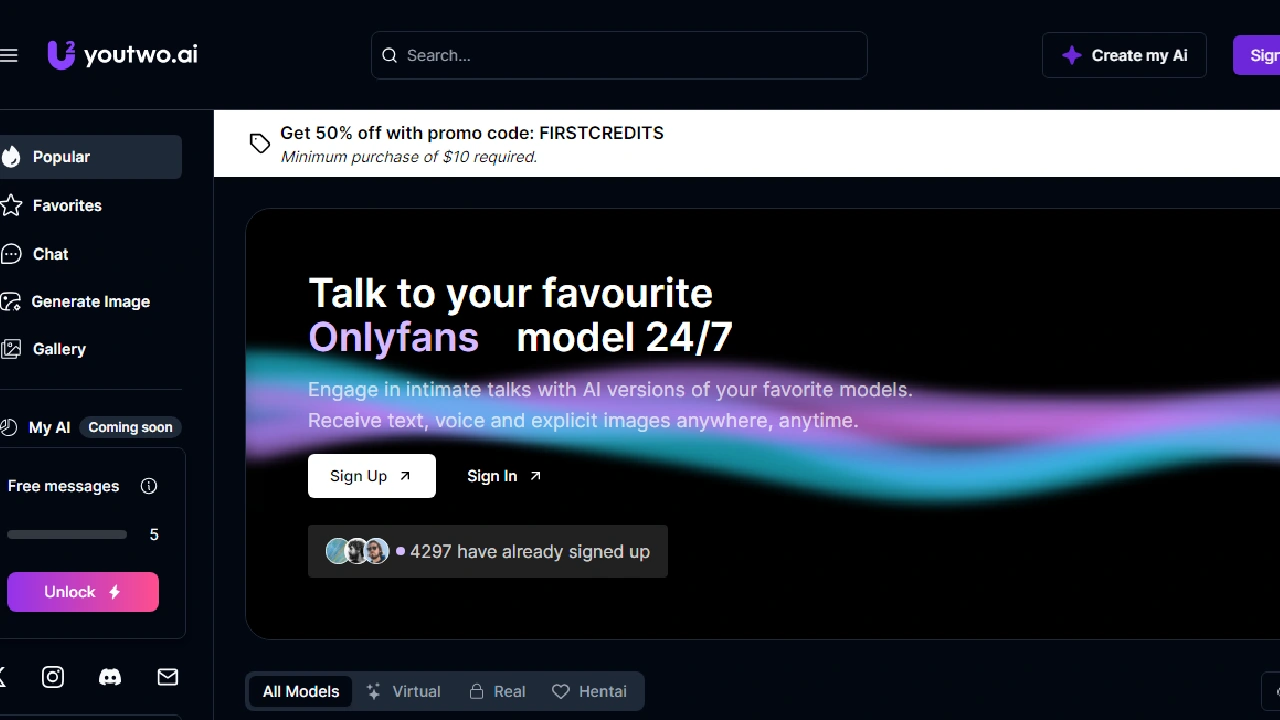Select the Hentai filter tab
1280x720 pixels.
pos(589,691)
